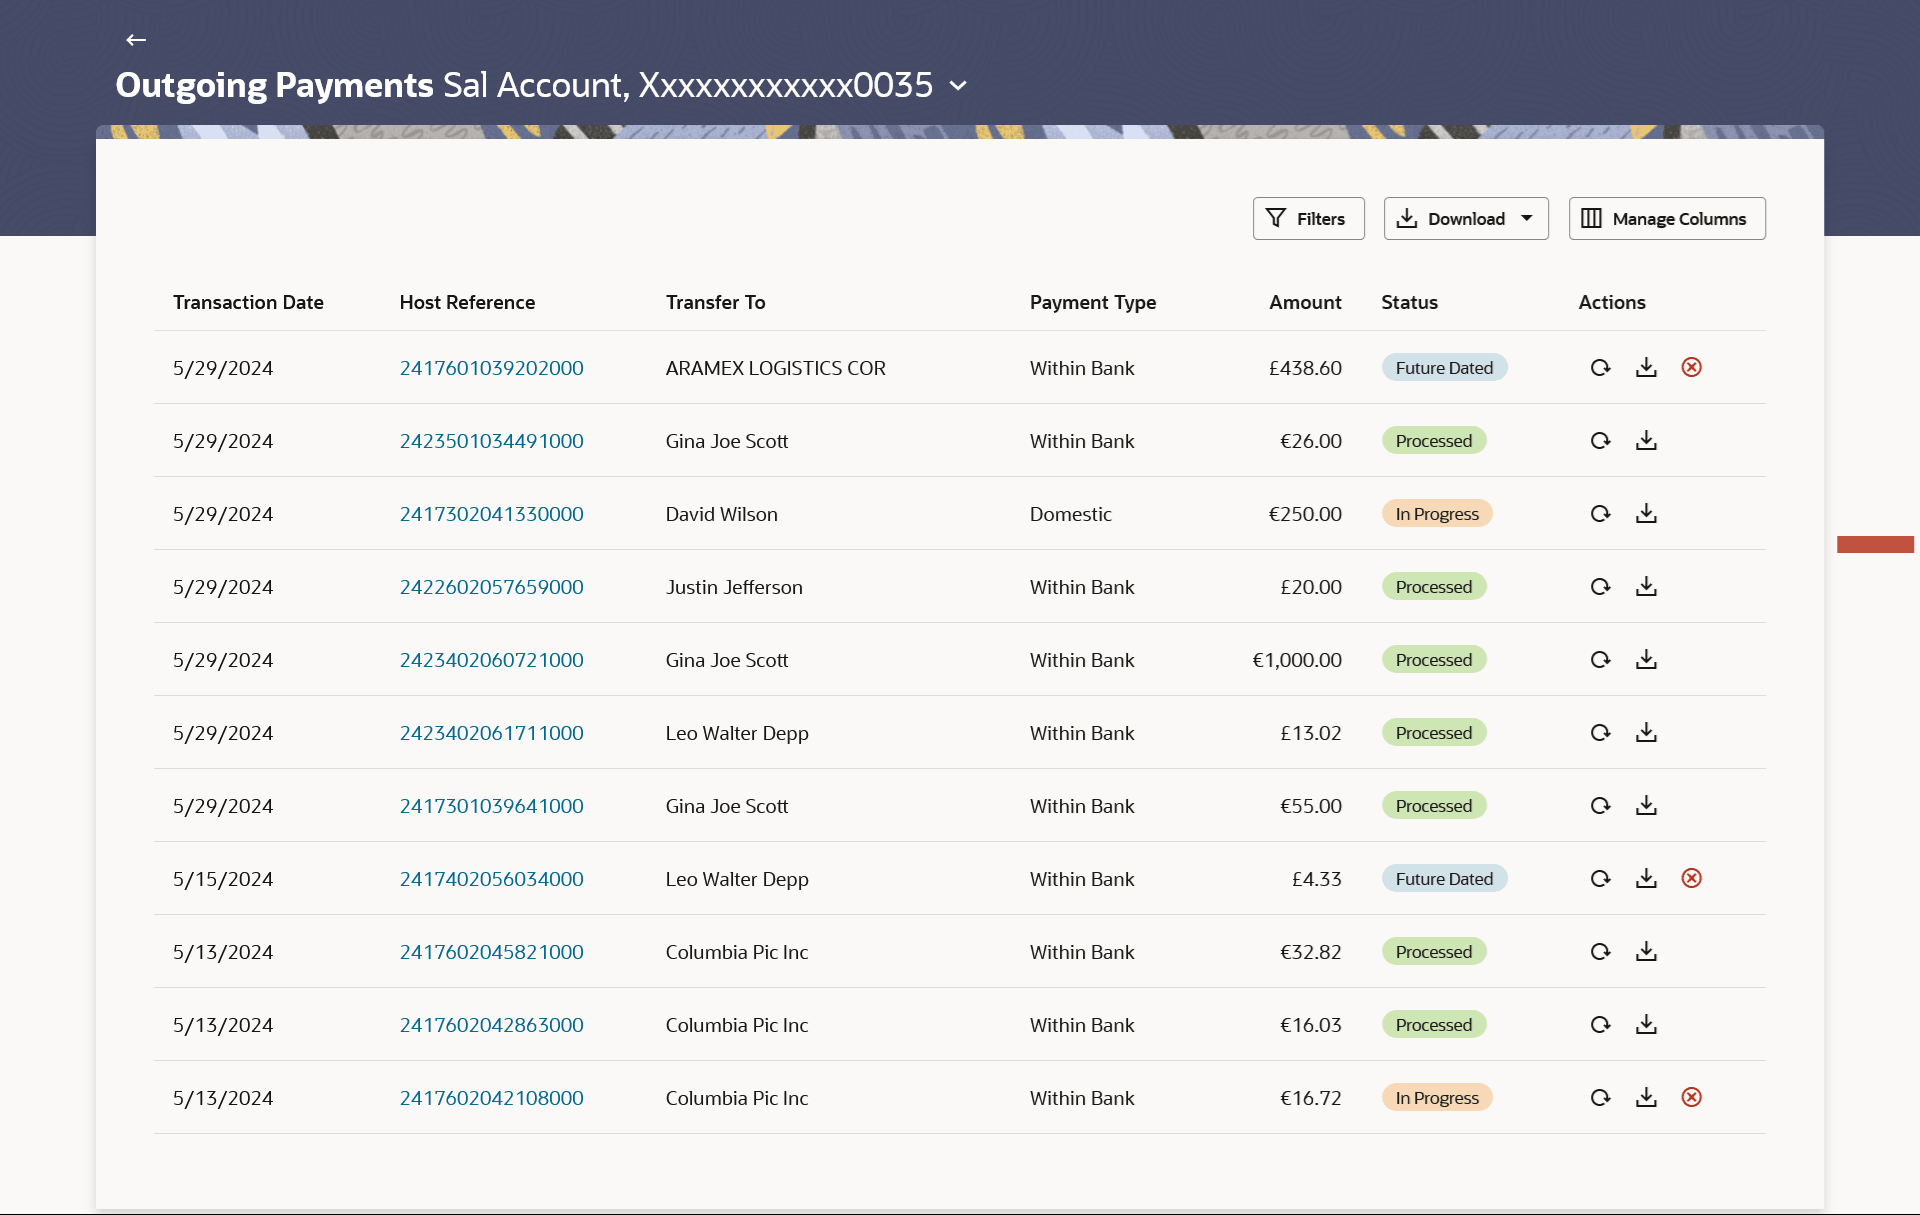Screen dimensions: 1920x1215
Task: Open host reference 2417302041330000
Action: (491, 514)
